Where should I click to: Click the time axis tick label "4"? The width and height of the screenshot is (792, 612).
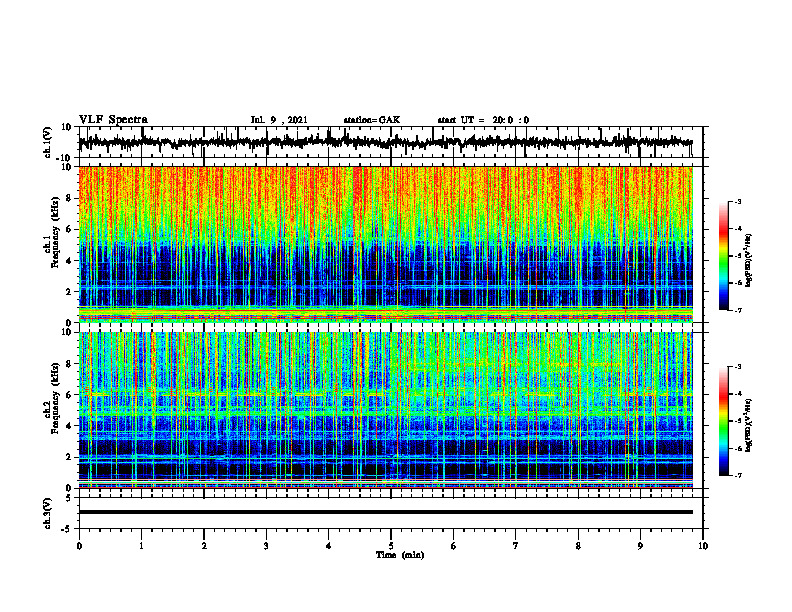click(329, 546)
